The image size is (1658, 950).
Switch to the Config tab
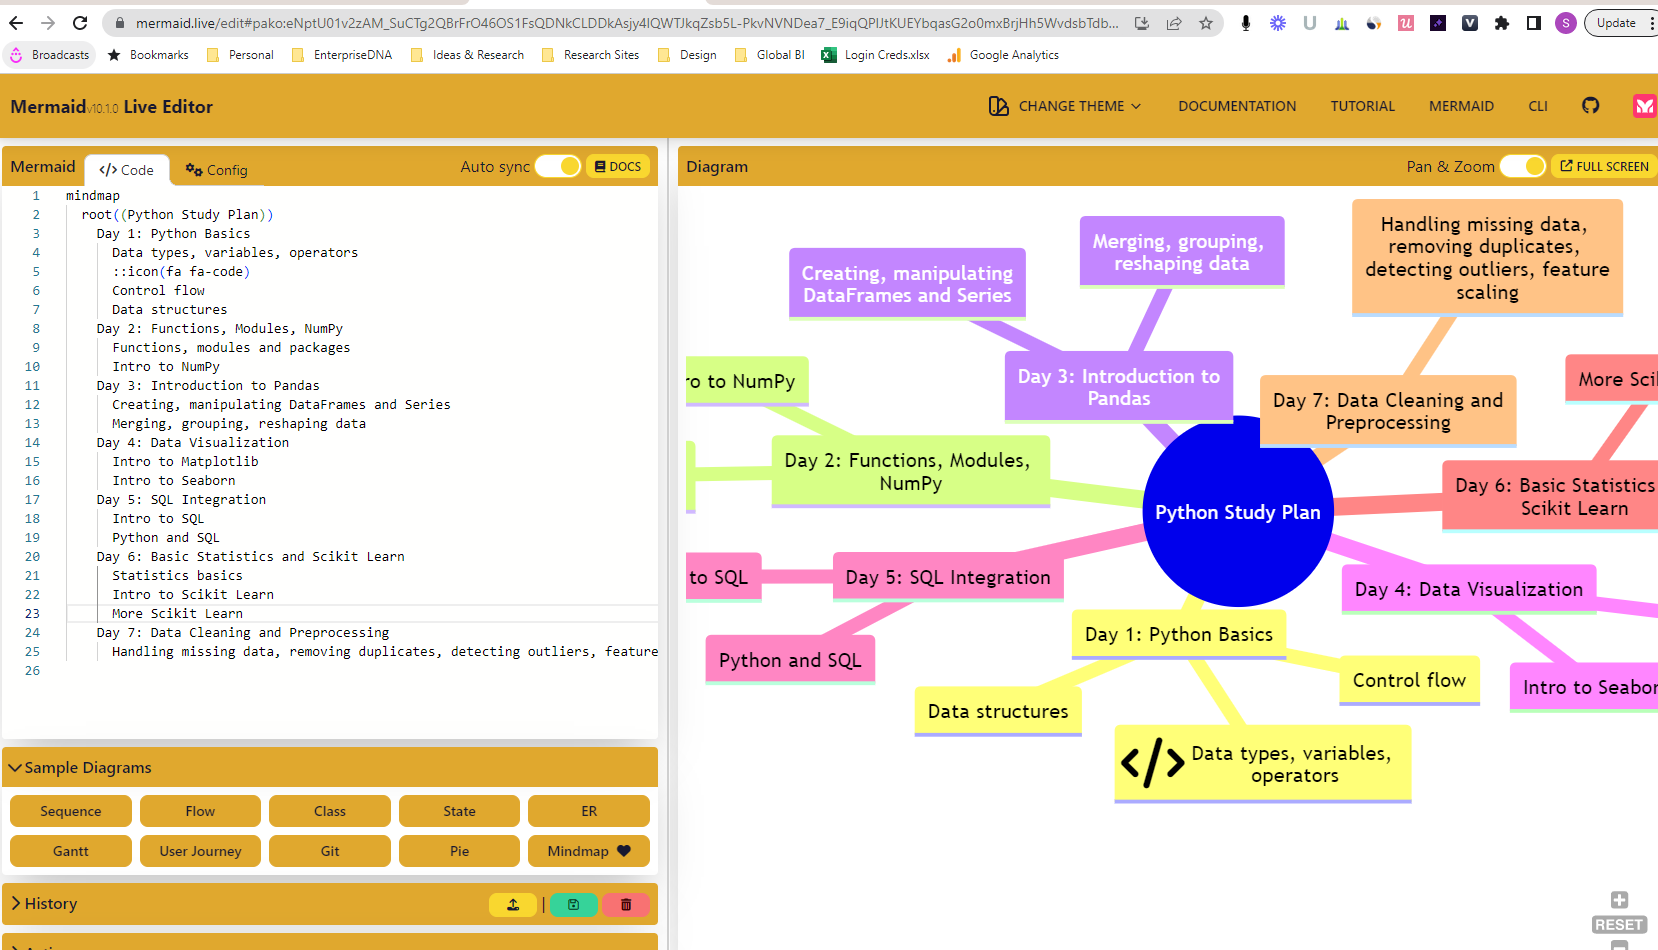coord(217,170)
